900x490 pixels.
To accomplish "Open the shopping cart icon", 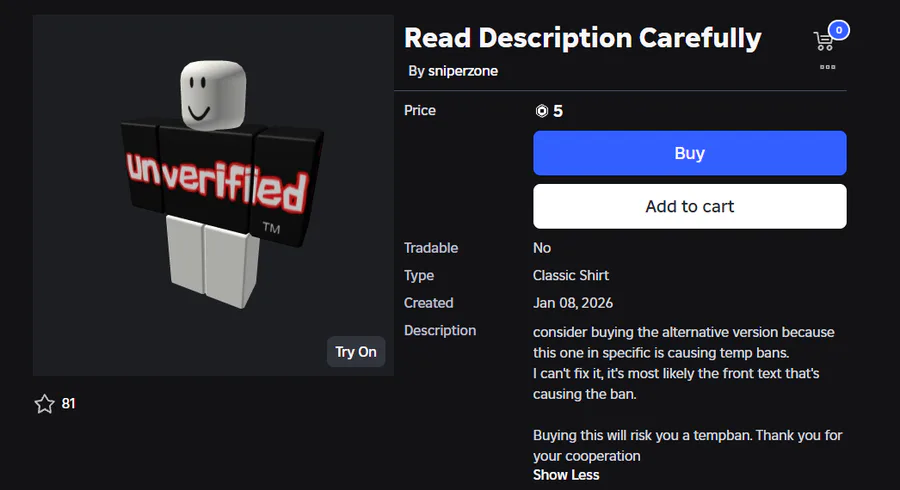I will pos(824,41).
